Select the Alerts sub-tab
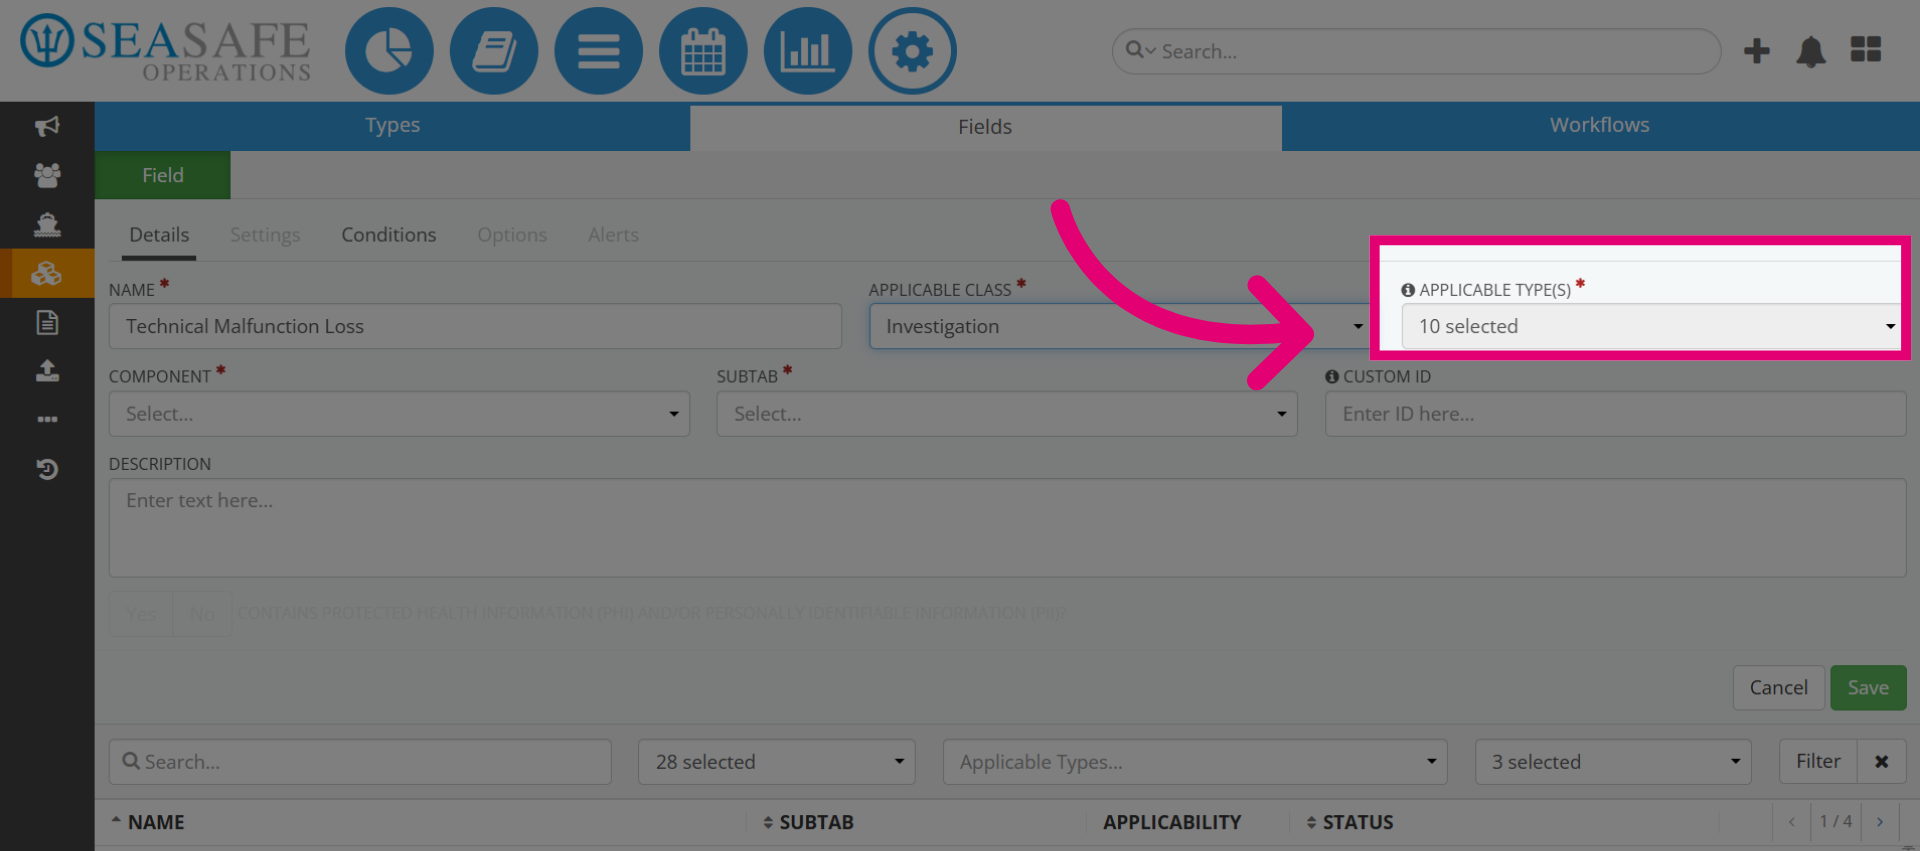Image resolution: width=1920 pixels, height=851 pixels. 613,235
